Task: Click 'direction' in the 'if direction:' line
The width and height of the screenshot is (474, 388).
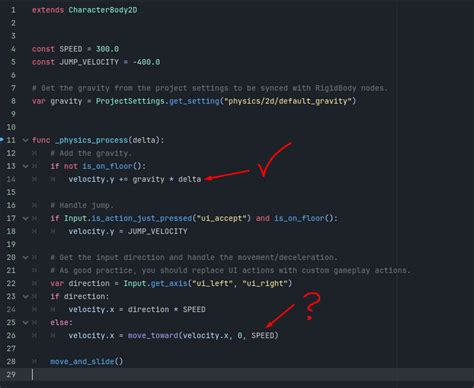Action: [84, 297]
